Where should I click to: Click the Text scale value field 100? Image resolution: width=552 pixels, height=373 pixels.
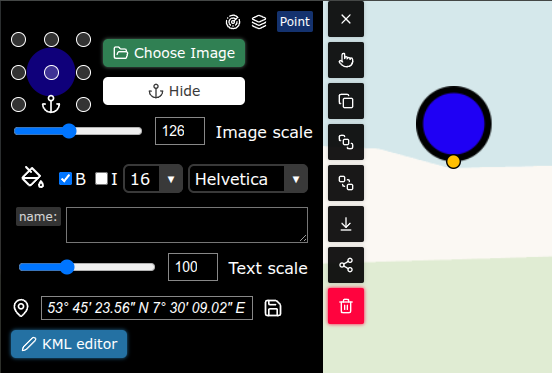pyautogui.click(x=193, y=267)
